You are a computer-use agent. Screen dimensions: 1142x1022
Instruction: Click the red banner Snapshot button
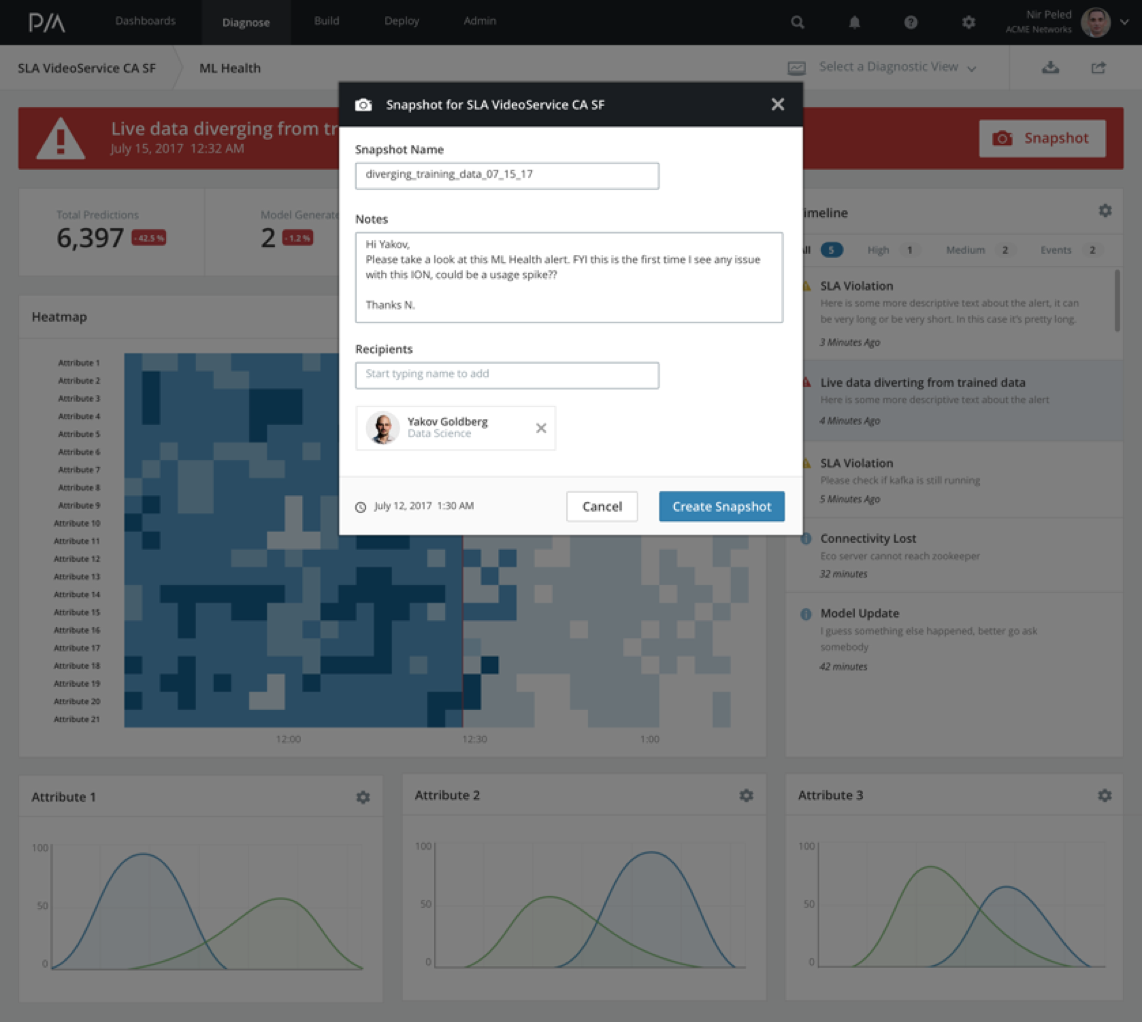(x=1041, y=138)
